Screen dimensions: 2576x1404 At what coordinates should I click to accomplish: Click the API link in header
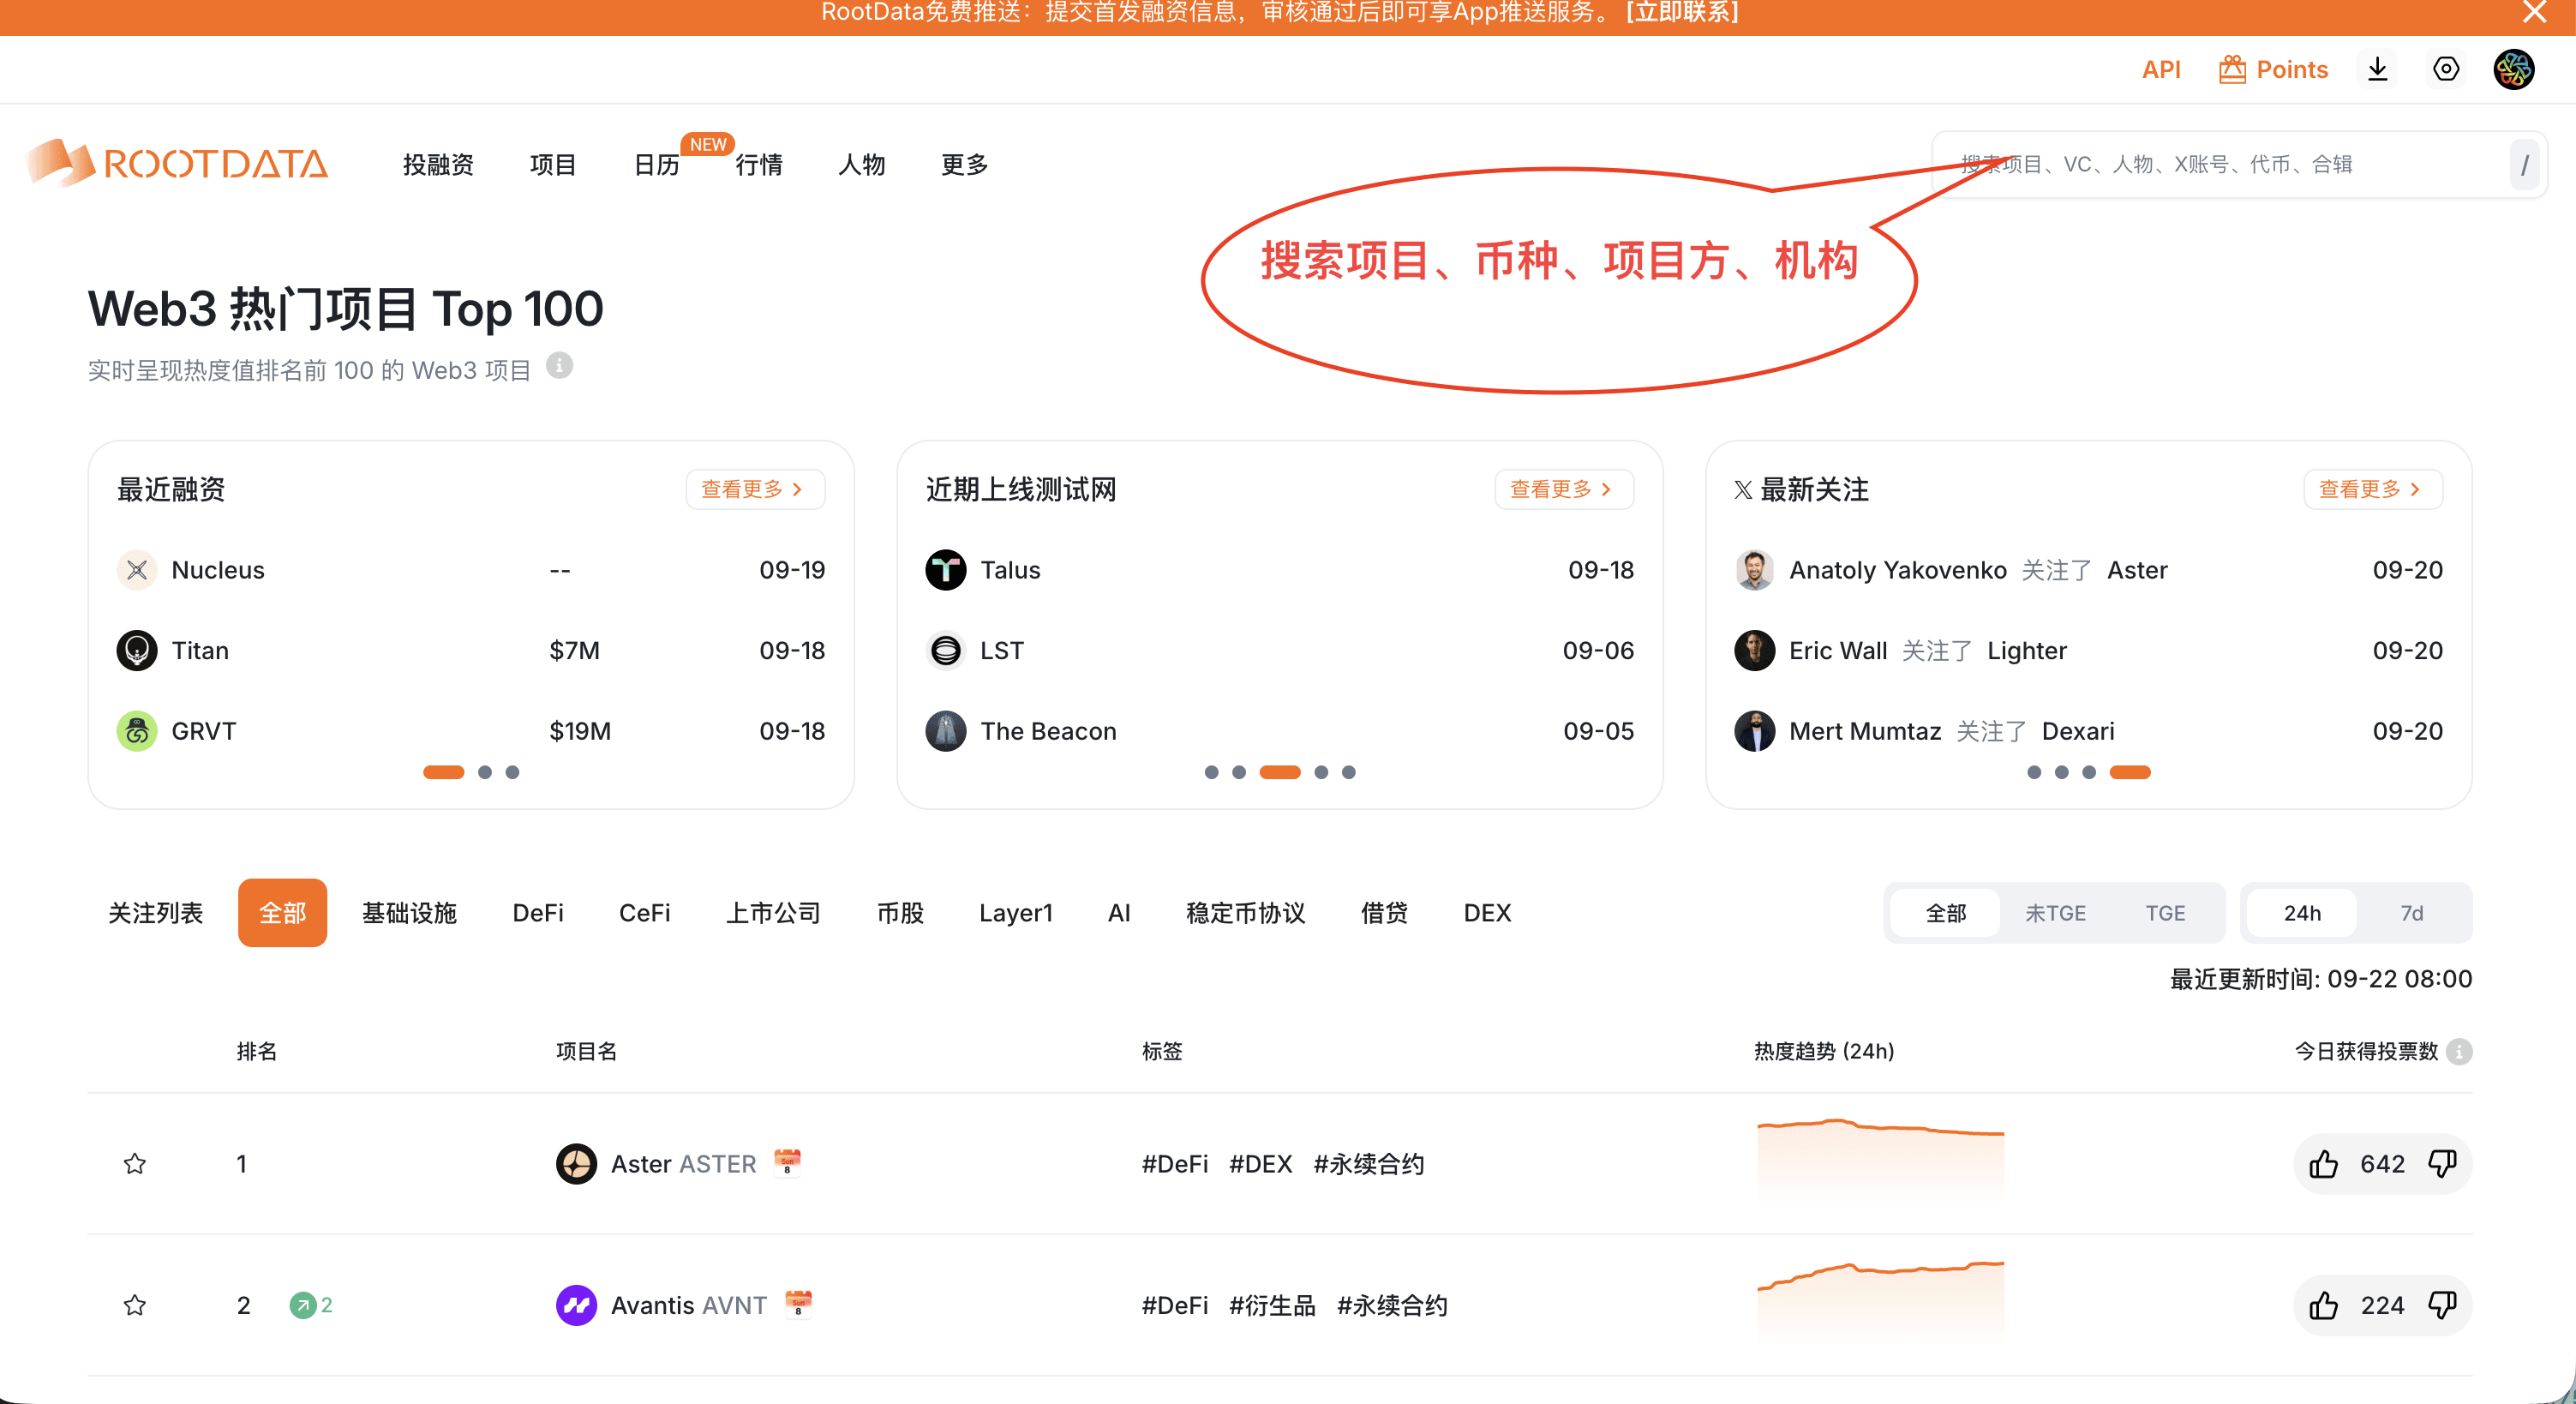pos(2160,69)
